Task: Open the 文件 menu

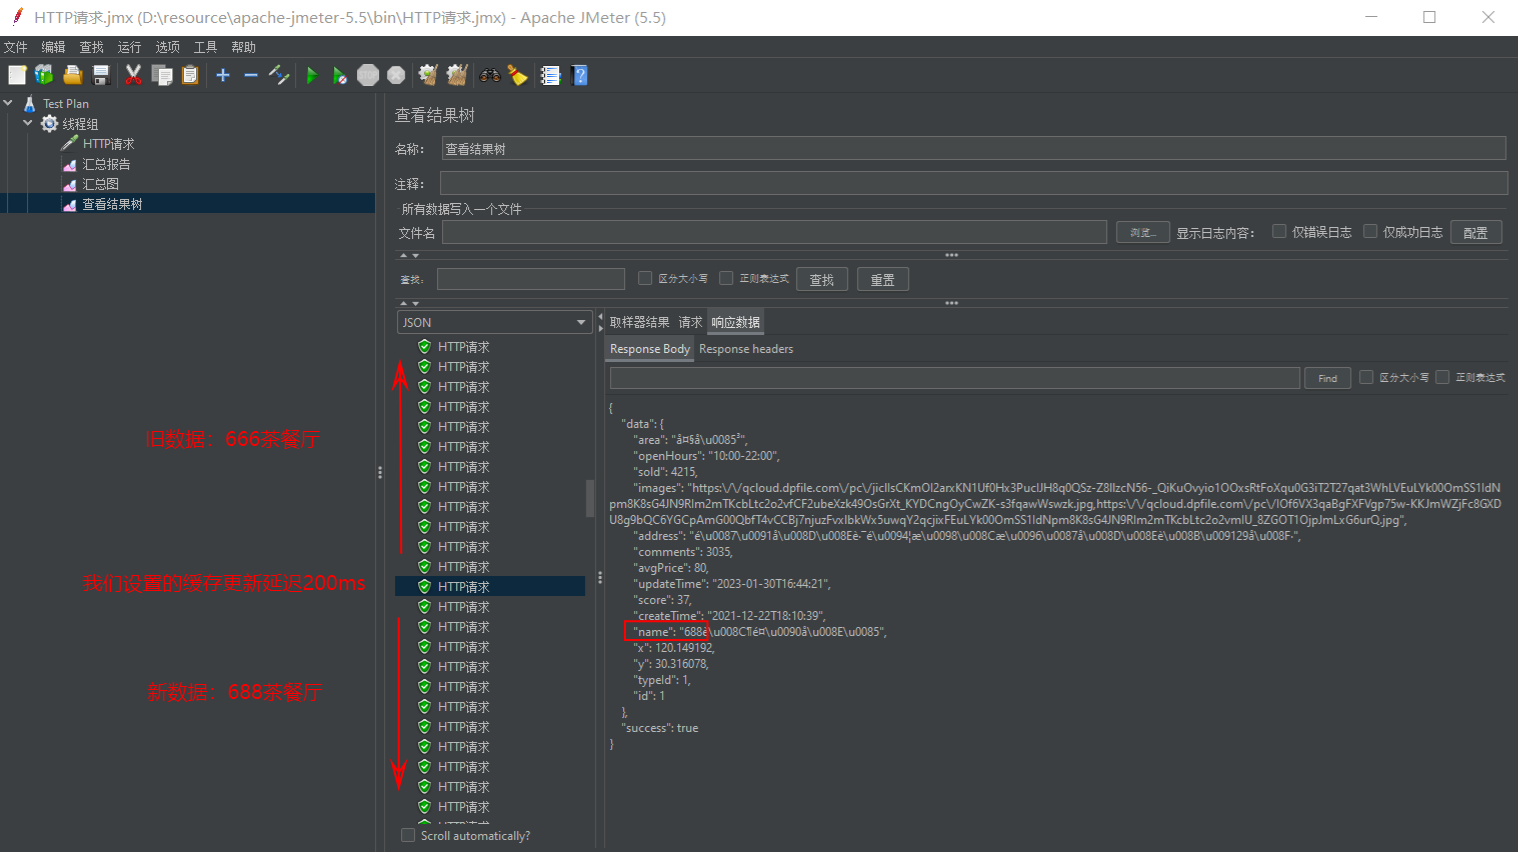Action: click(x=15, y=47)
